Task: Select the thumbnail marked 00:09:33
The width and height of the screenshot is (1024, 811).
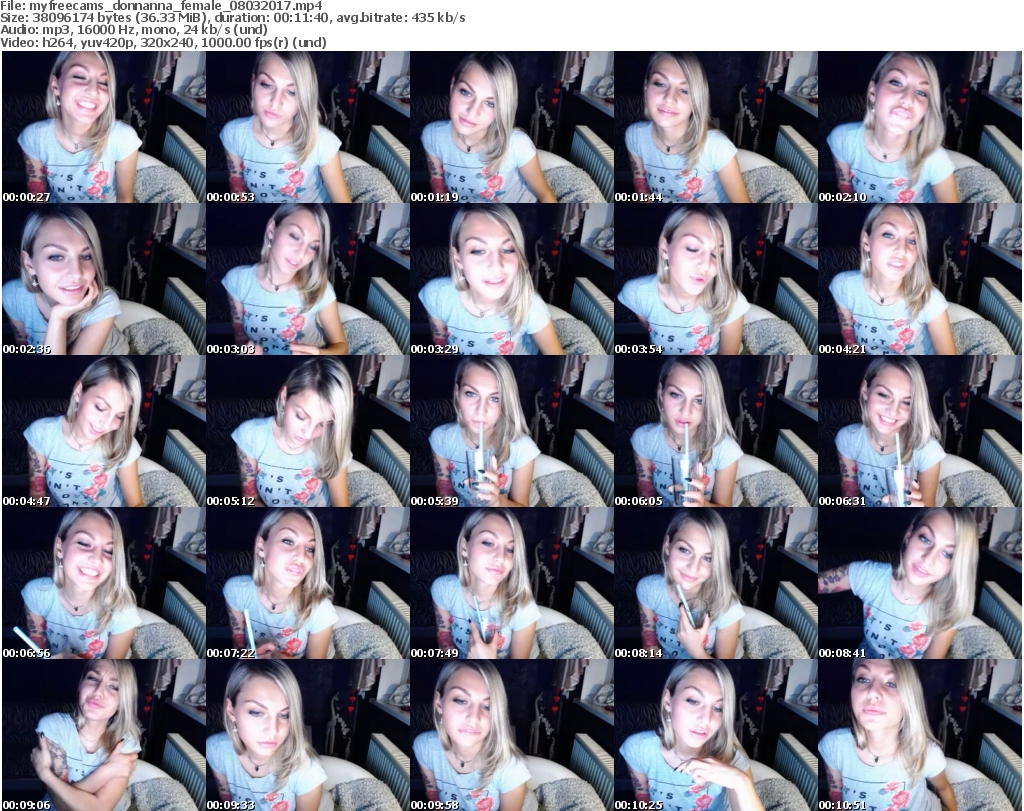Action: coord(308,735)
